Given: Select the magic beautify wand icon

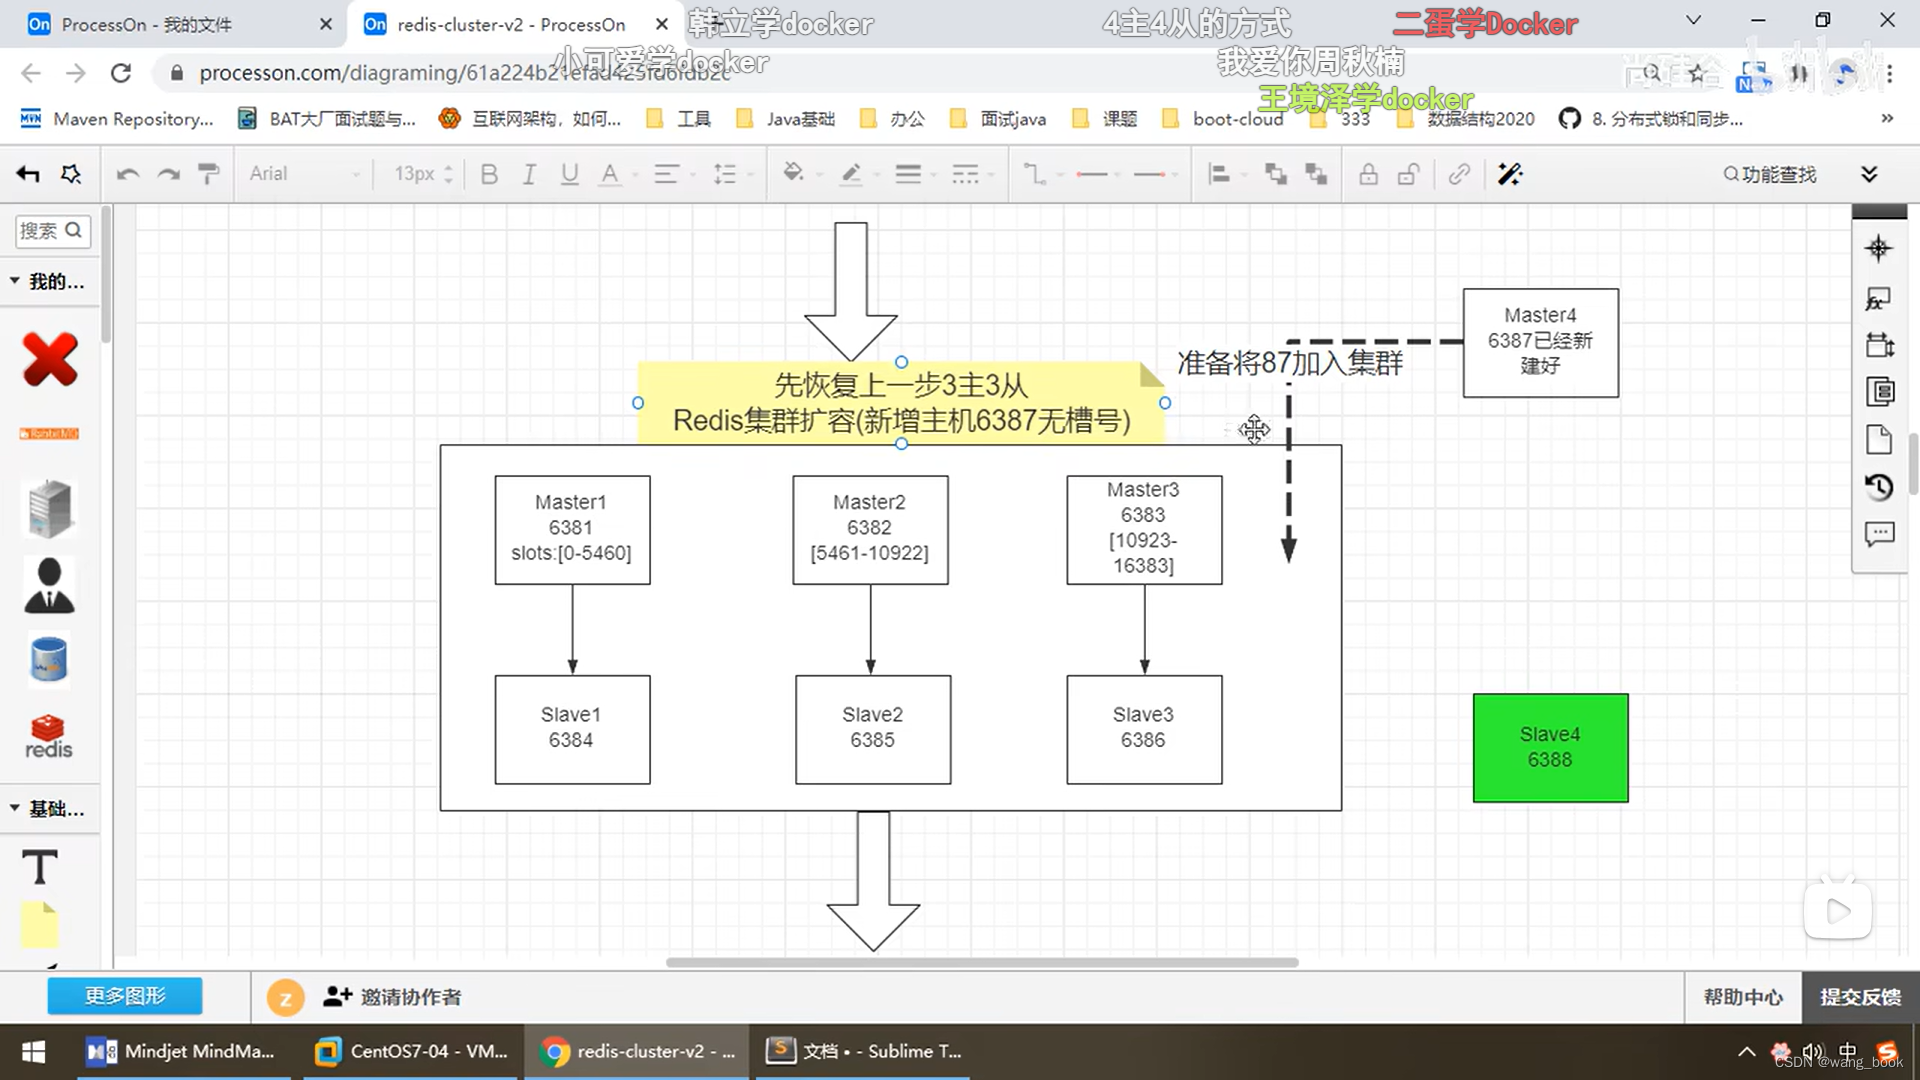Looking at the screenshot, I should pos(1510,173).
